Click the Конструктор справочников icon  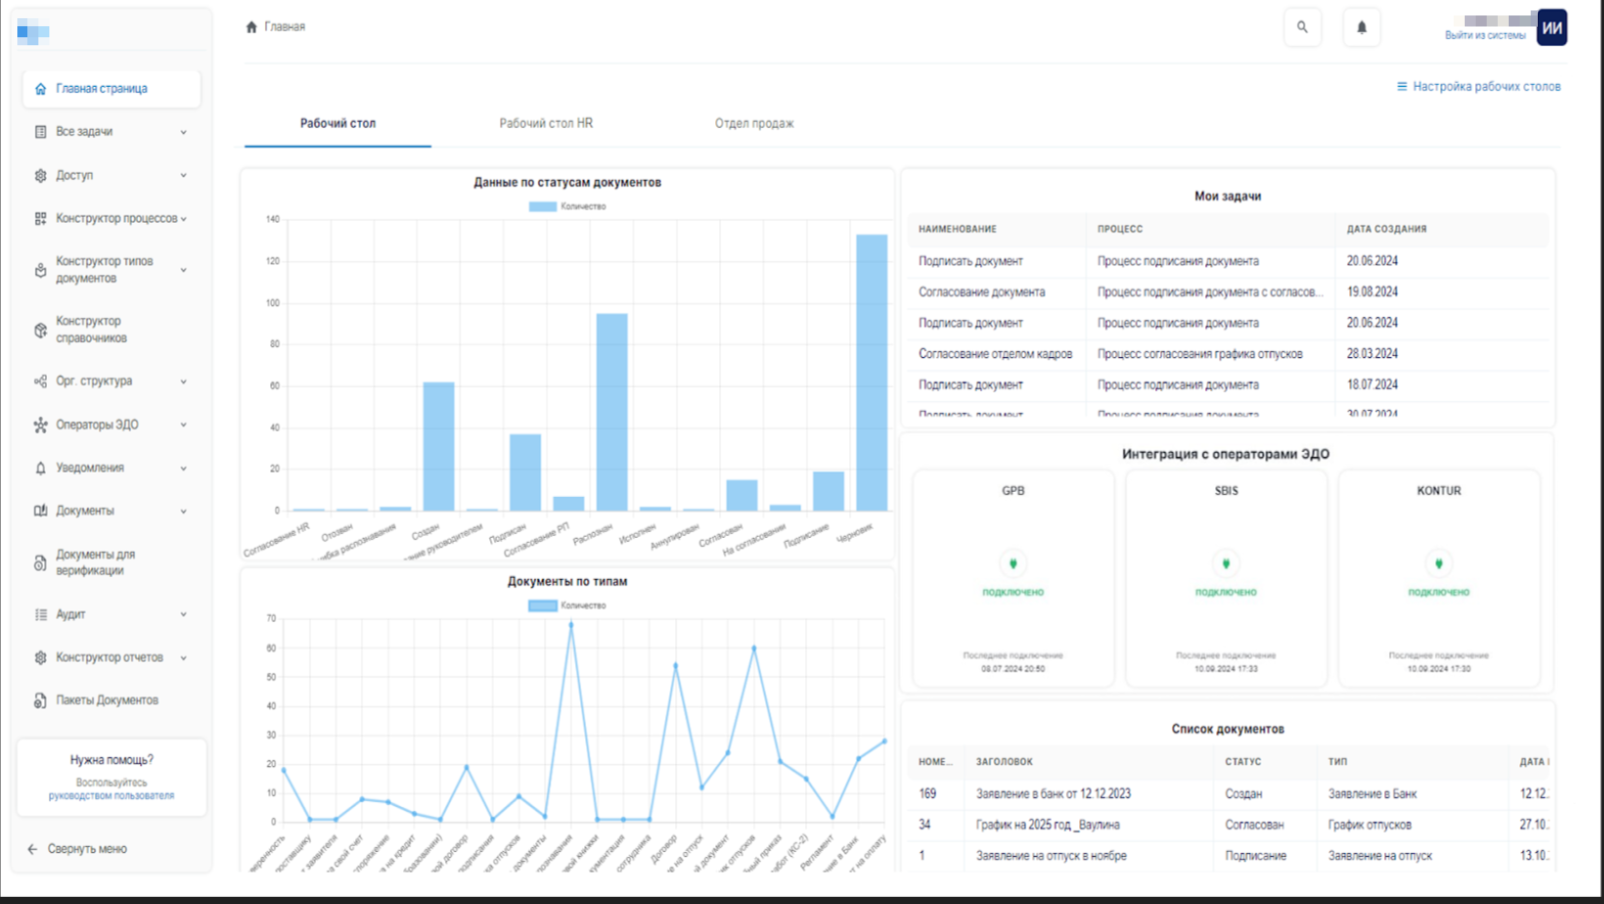tap(40, 330)
